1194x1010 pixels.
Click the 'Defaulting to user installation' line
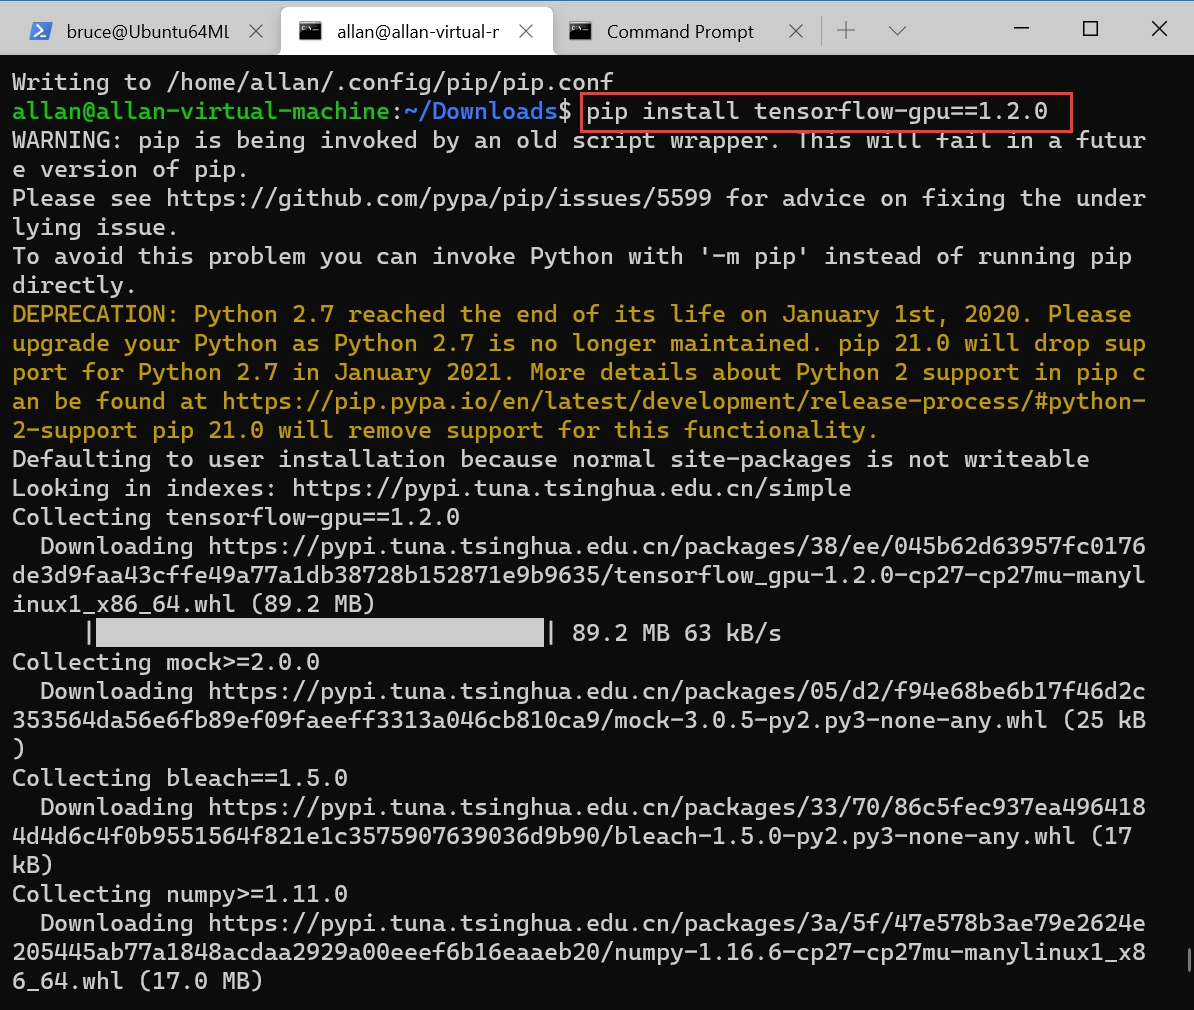coord(551,459)
